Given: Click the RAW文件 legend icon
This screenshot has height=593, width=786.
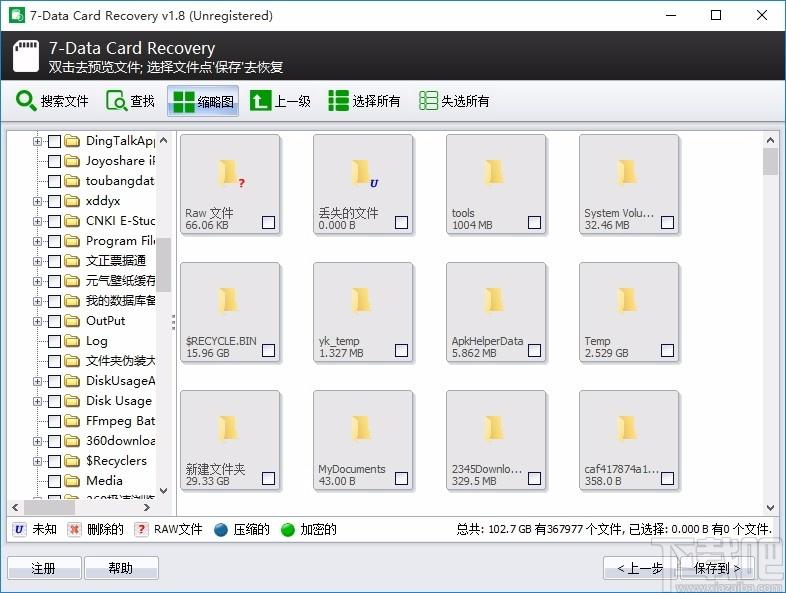Looking at the screenshot, I should 141,529.
